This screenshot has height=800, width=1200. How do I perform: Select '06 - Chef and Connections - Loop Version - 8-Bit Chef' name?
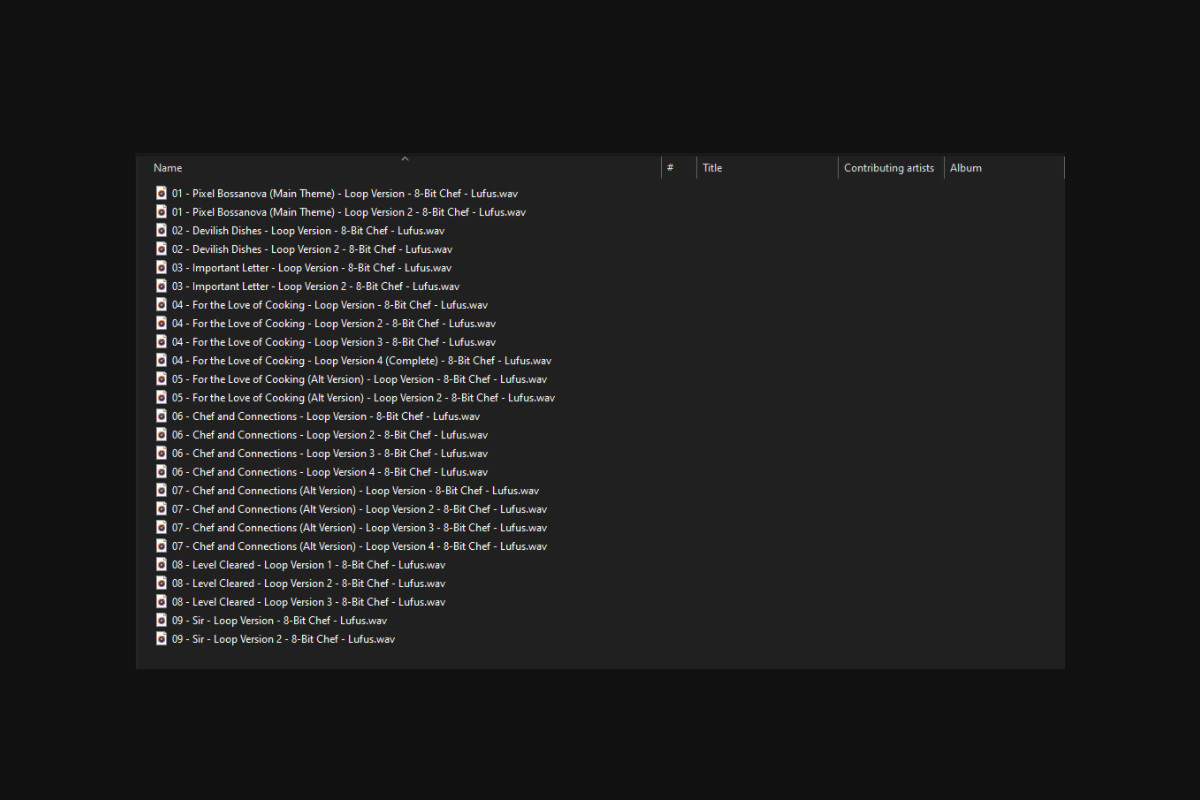325,416
